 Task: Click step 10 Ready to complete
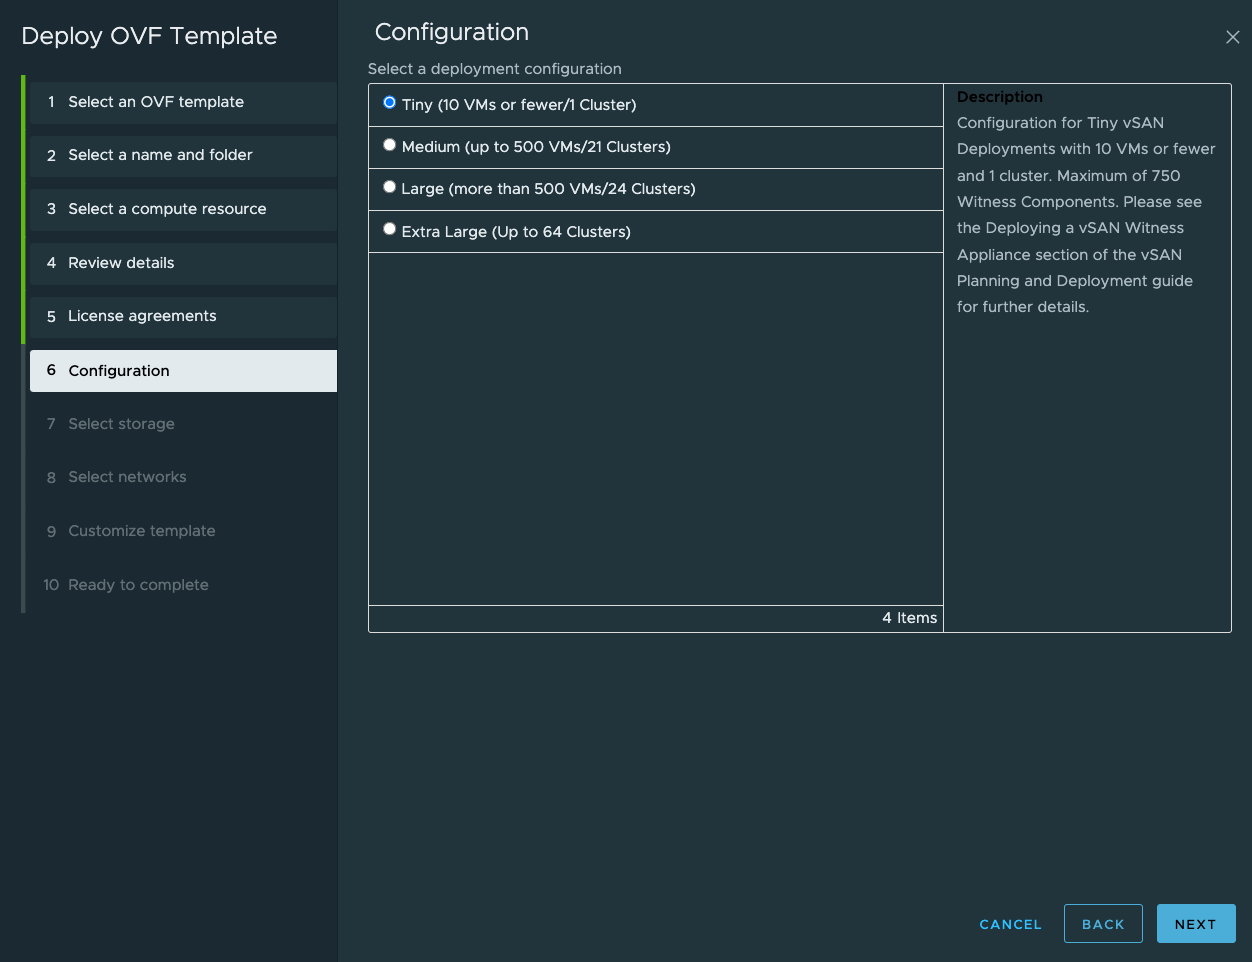click(138, 585)
